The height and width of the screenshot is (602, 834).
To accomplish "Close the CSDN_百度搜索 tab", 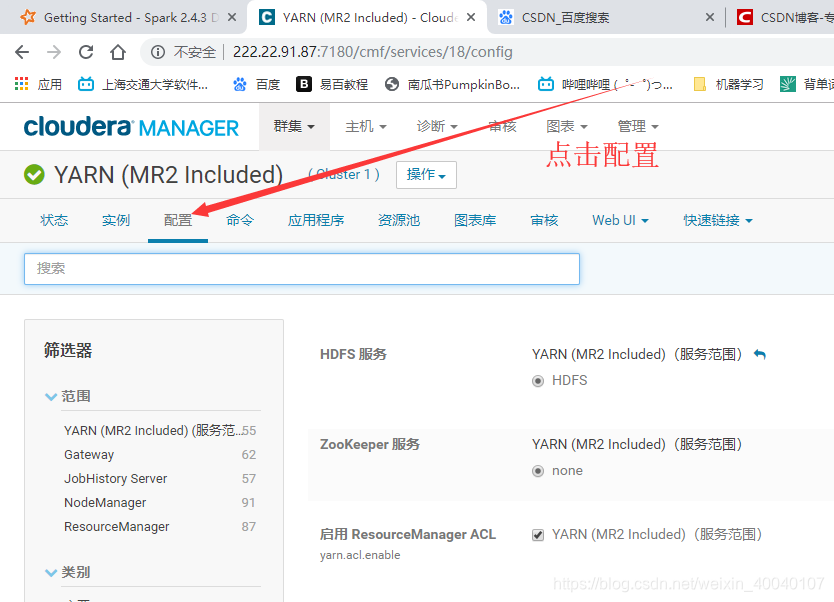I will pos(710,18).
